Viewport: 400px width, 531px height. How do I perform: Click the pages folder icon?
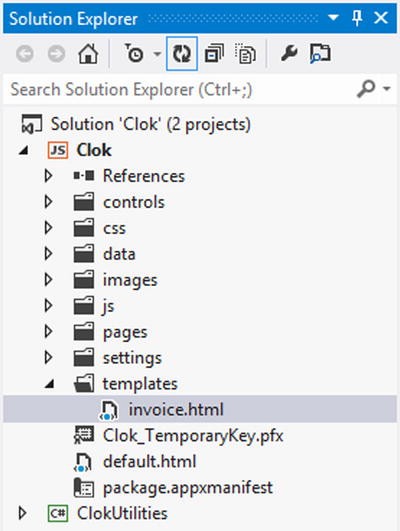tap(84, 332)
